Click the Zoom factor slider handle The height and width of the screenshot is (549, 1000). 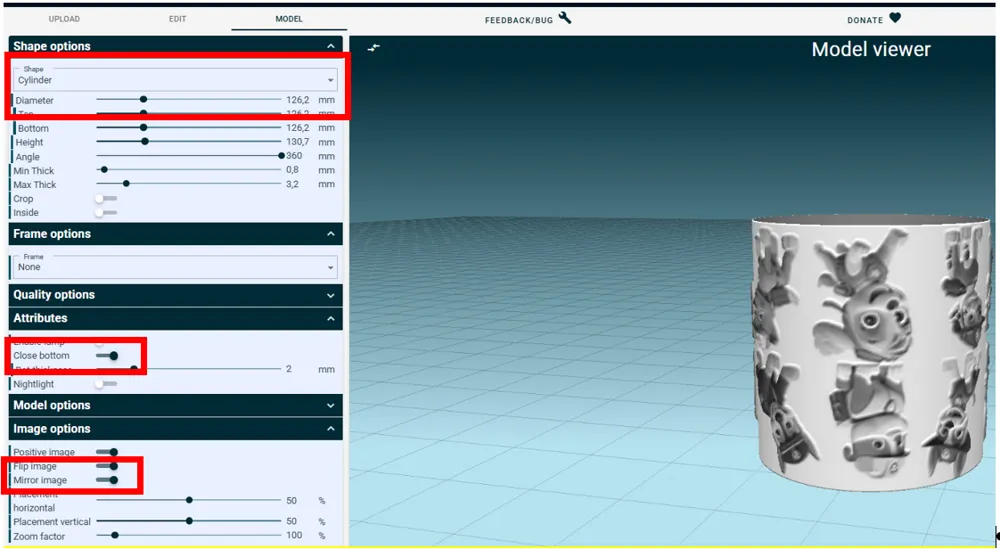pos(115,536)
